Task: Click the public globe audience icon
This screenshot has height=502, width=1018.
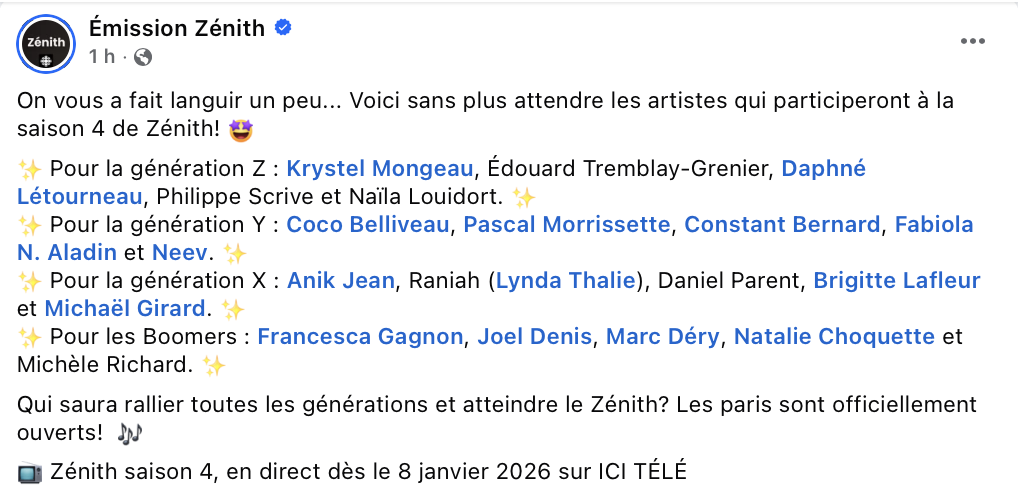Action: pos(143,58)
